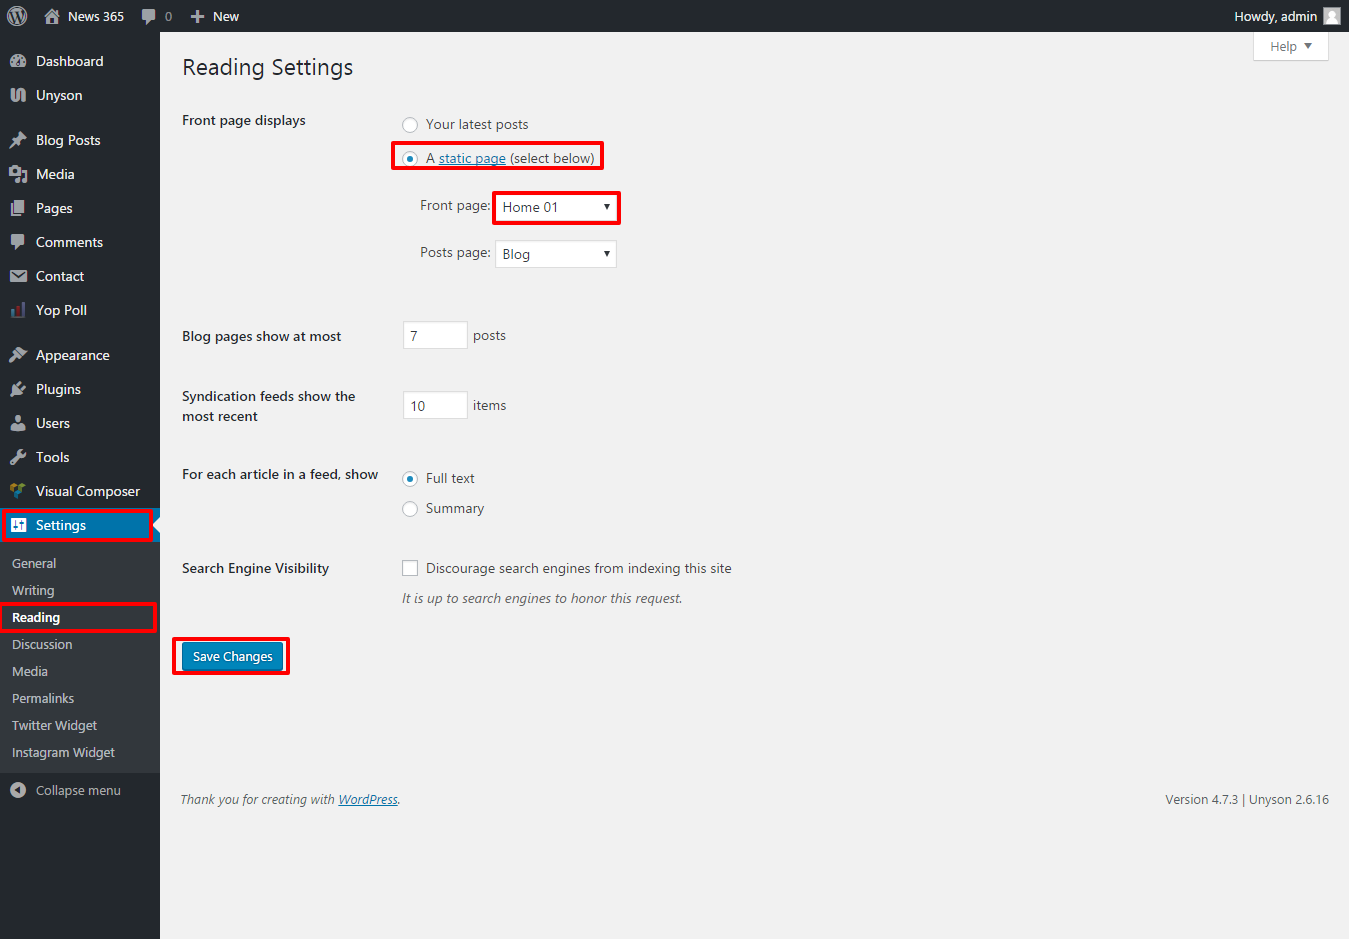Click the WordPress logo icon
Screen dimensions: 1349x939
(x=17, y=16)
